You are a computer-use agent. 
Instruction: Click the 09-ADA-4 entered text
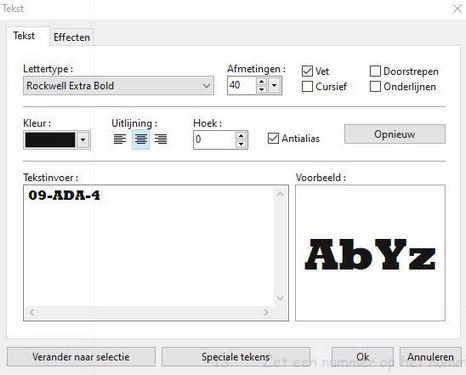click(x=64, y=195)
